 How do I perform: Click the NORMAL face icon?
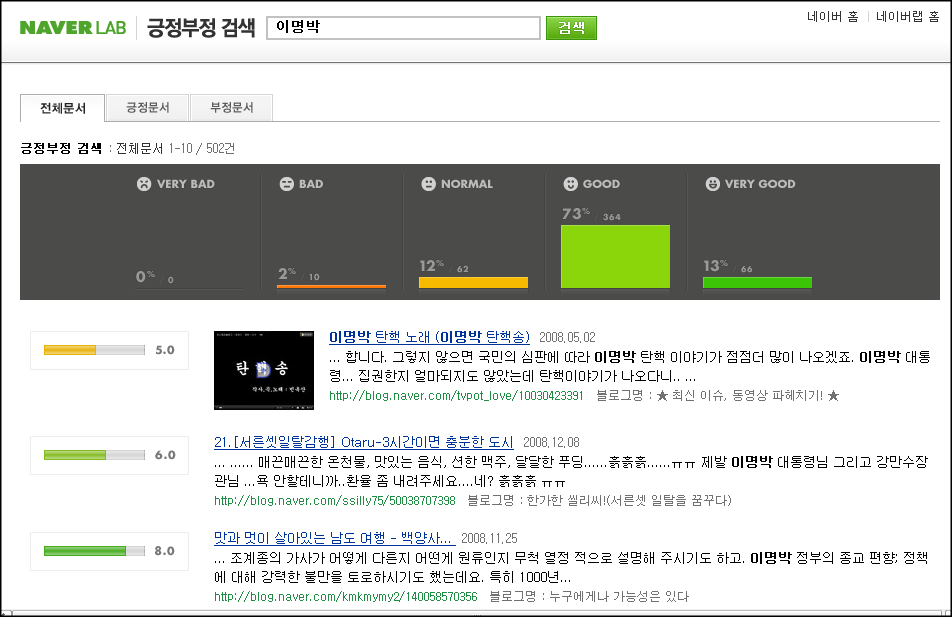[x=429, y=183]
